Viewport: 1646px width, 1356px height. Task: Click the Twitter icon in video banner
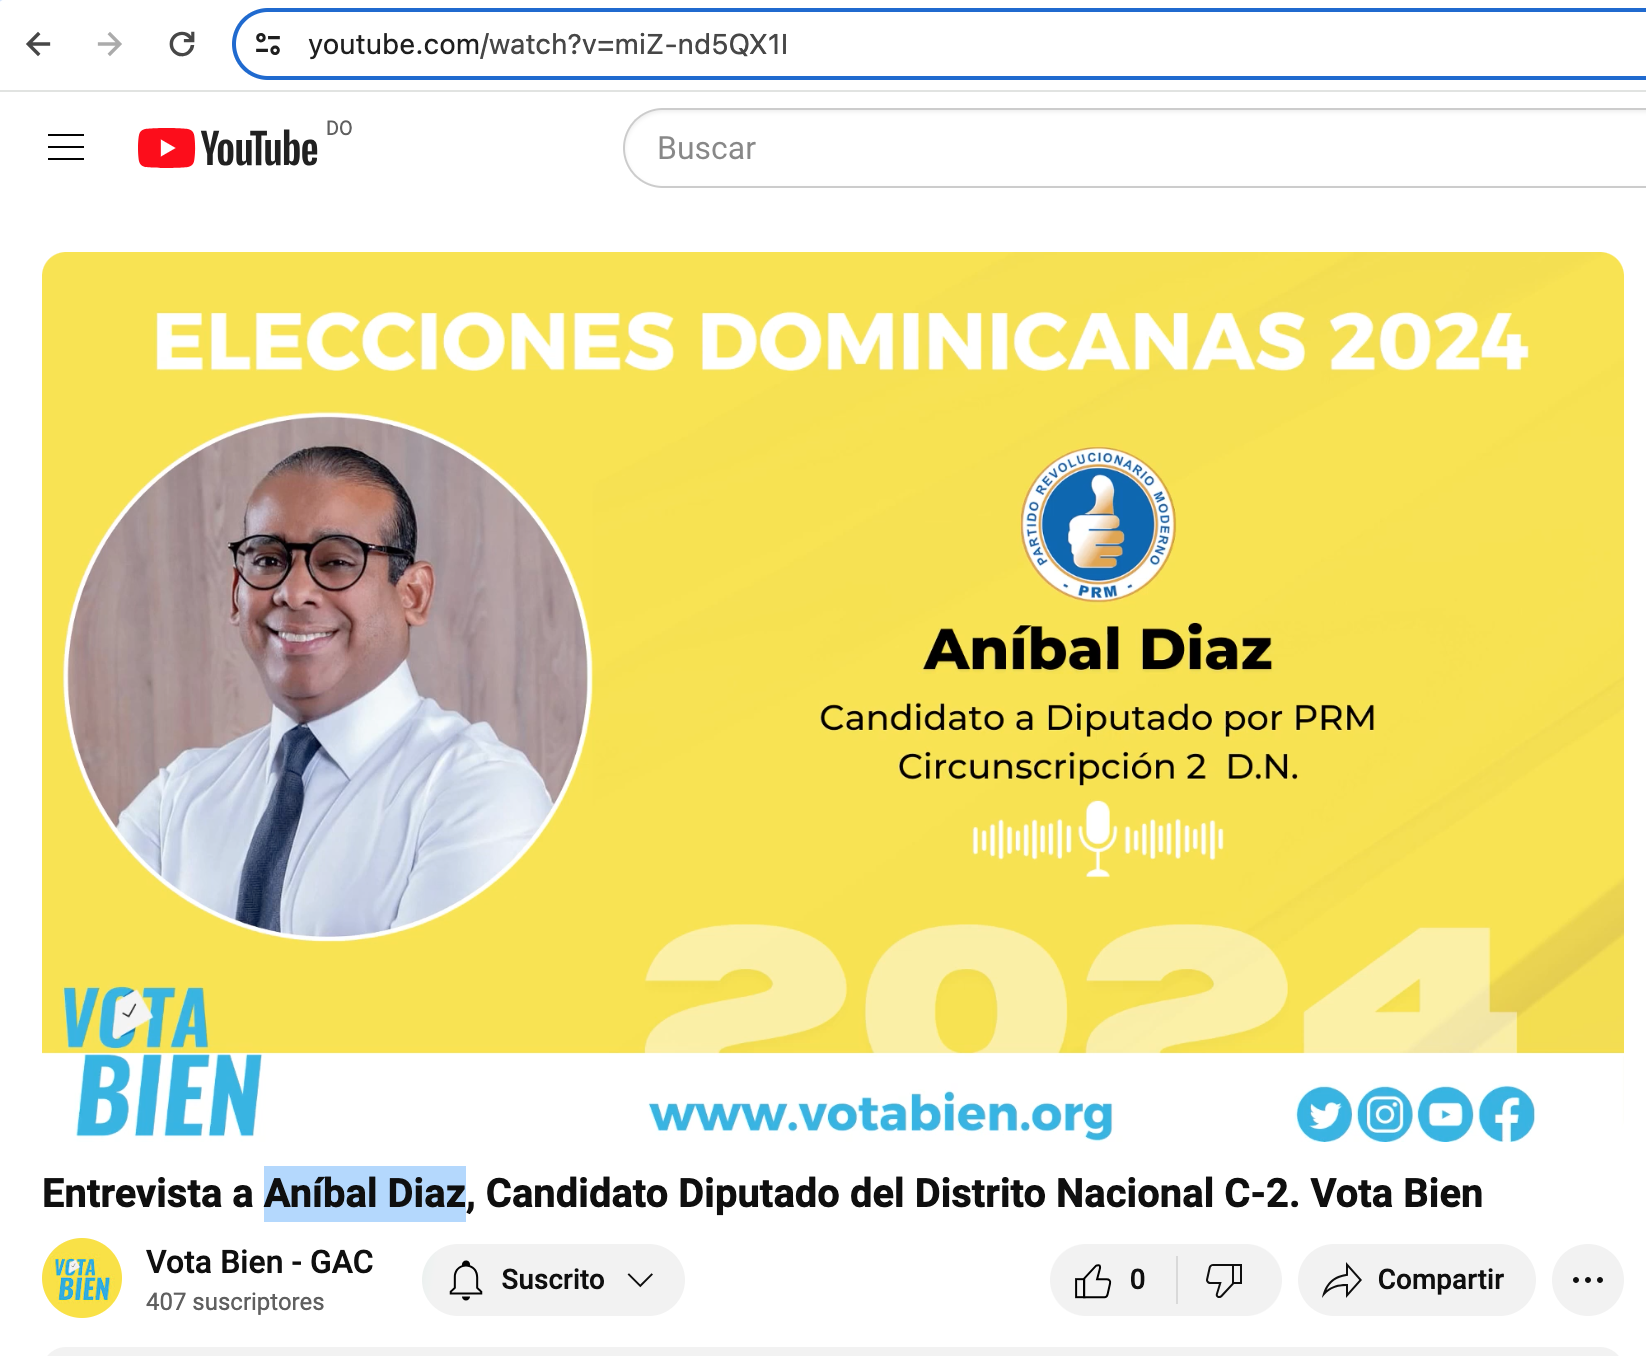(x=1324, y=1114)
